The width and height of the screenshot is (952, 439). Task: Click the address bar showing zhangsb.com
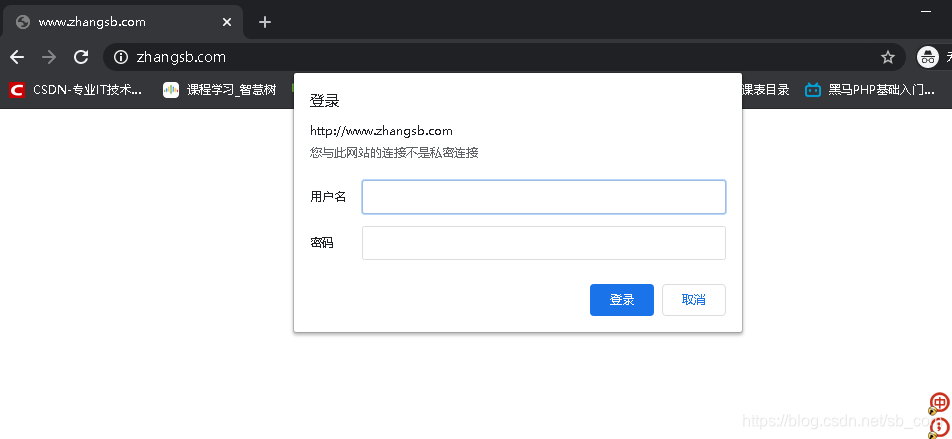[504, 57]
